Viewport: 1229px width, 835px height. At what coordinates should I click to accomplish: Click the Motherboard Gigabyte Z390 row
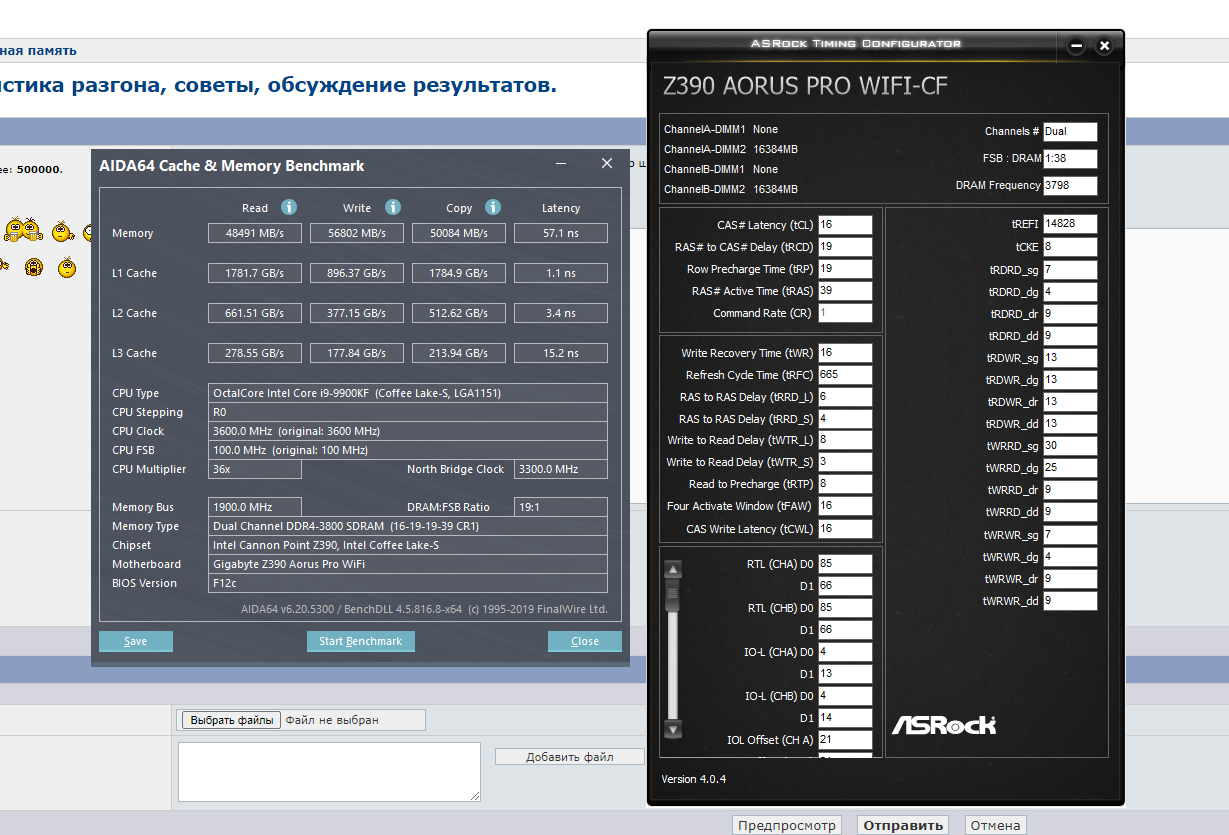coord(408,564)
